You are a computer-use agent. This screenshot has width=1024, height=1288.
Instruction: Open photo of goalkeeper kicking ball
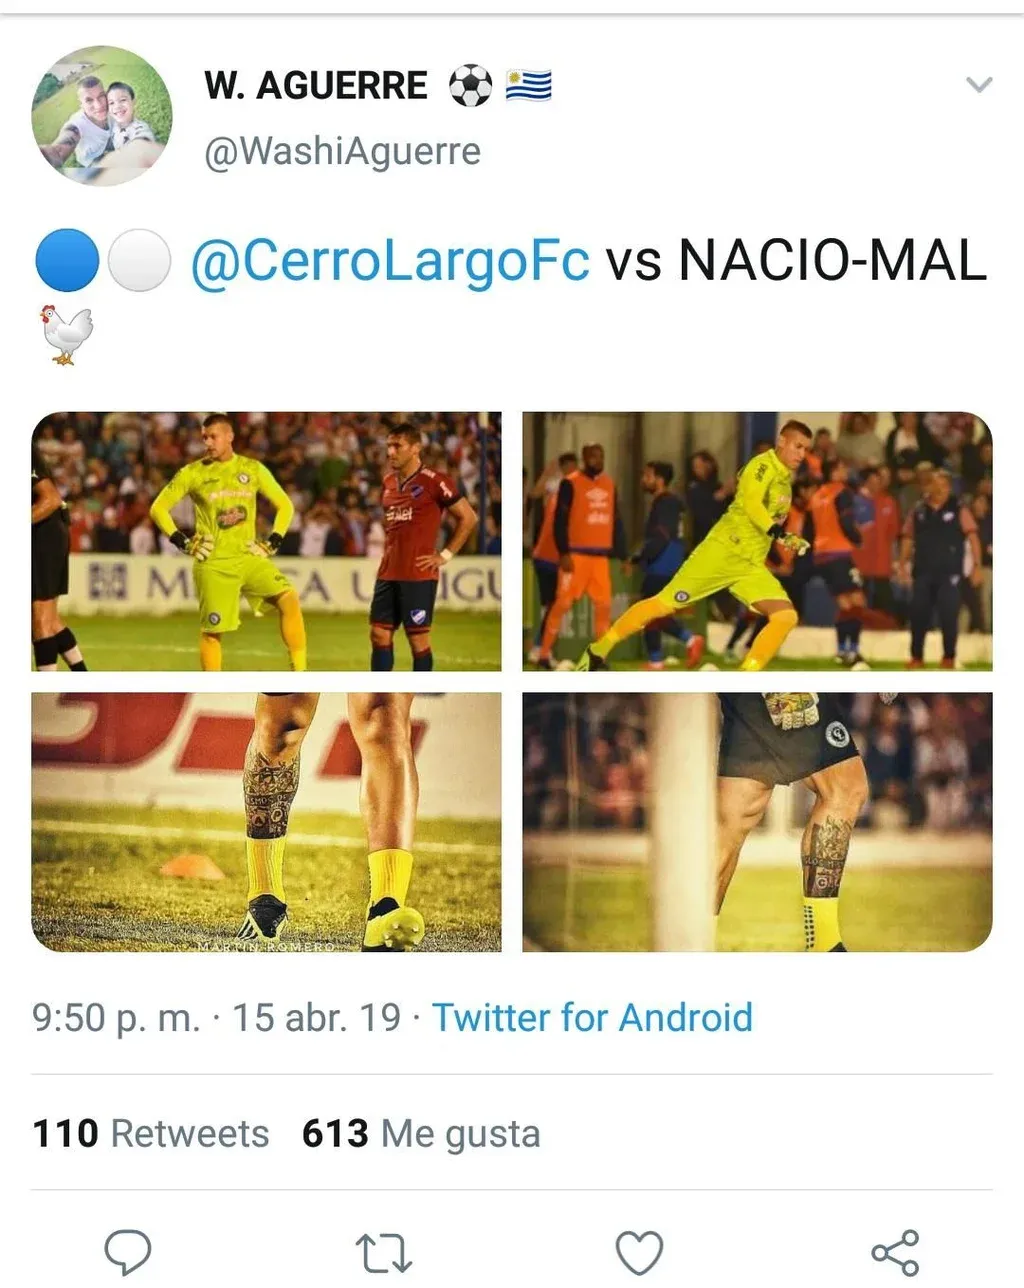(x=757, y=541)
